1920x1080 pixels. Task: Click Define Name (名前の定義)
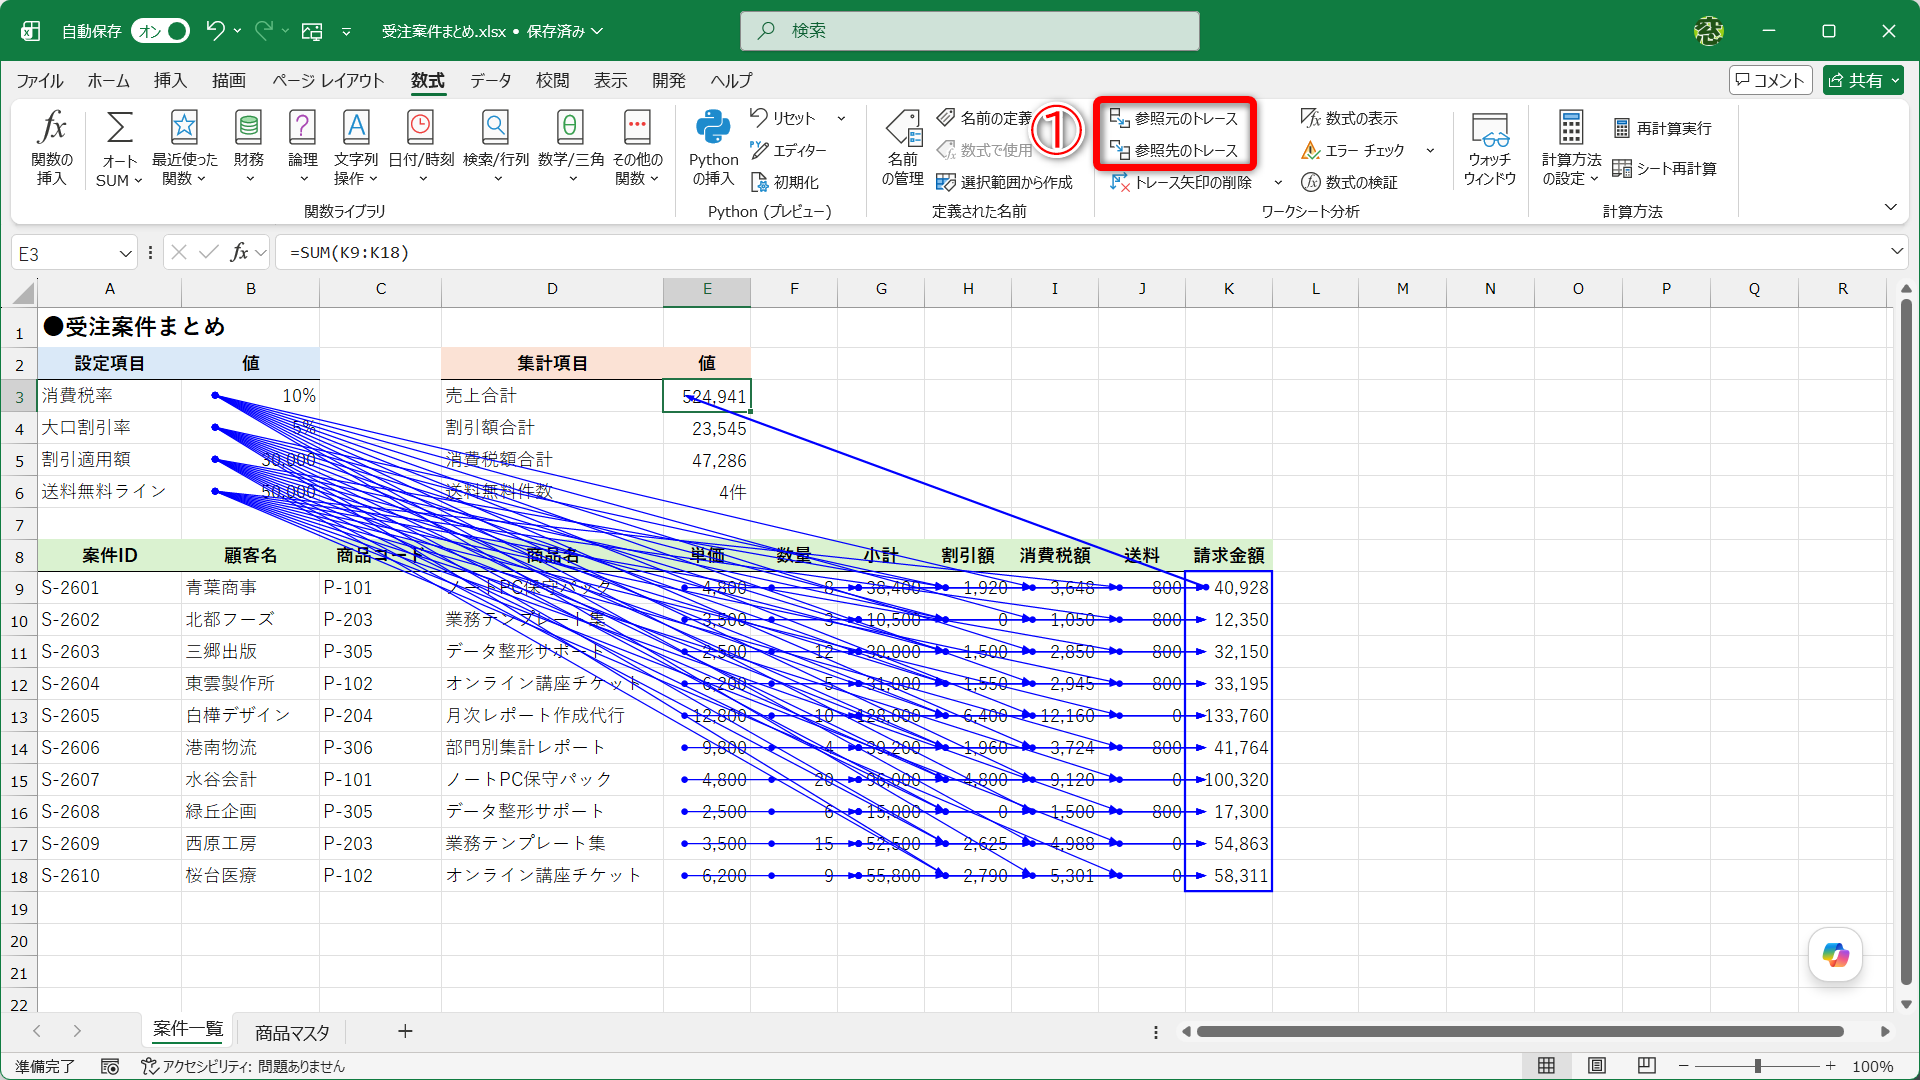(985, 118)
